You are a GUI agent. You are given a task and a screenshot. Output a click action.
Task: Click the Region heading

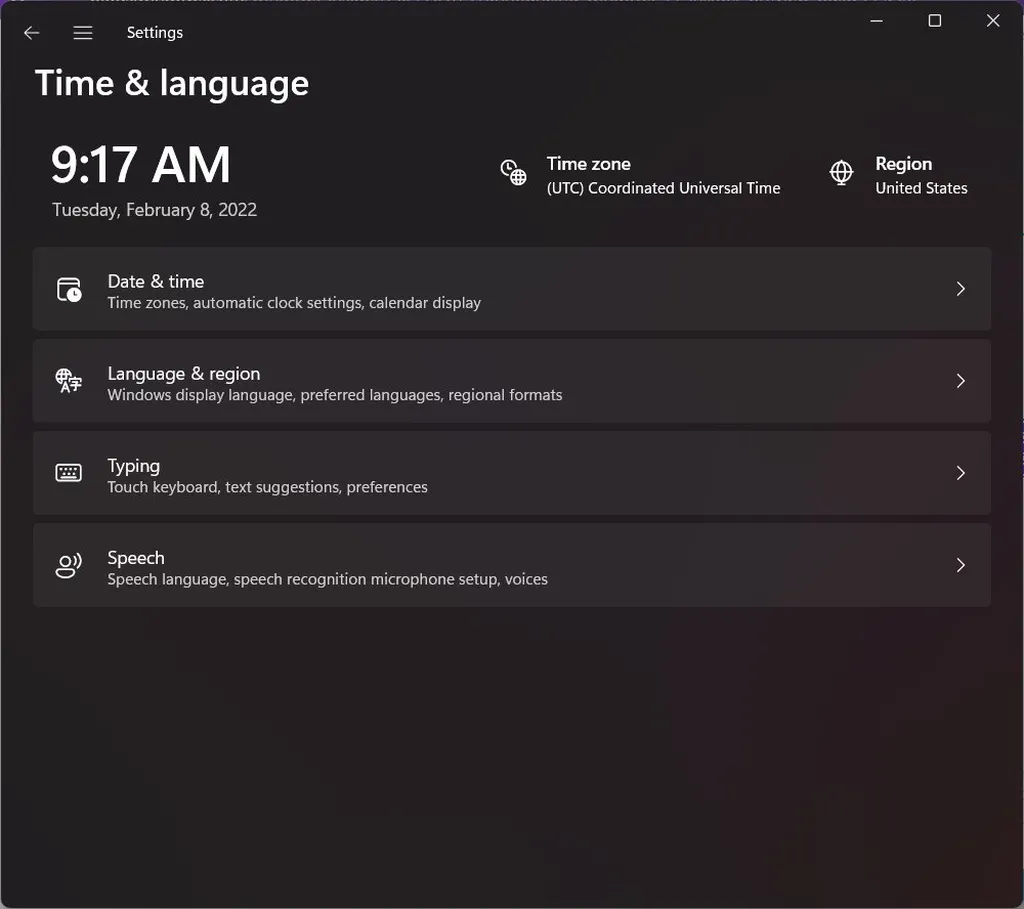[x=903, y=164]
